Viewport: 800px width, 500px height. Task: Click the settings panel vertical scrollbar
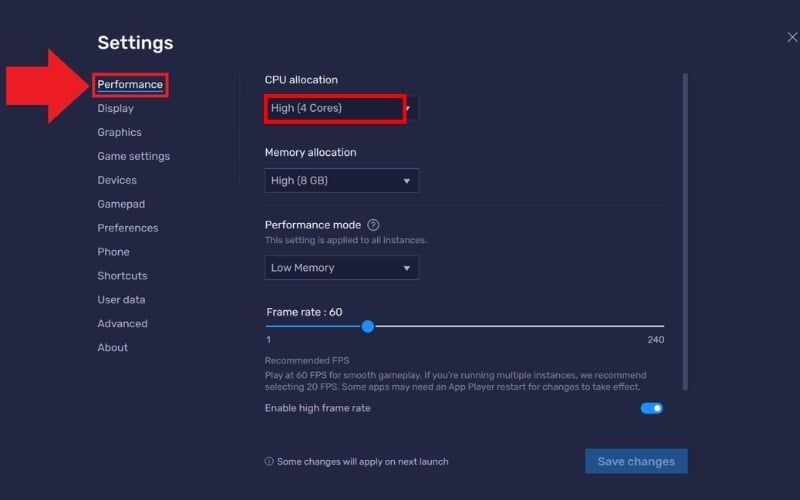pos(685,230)
